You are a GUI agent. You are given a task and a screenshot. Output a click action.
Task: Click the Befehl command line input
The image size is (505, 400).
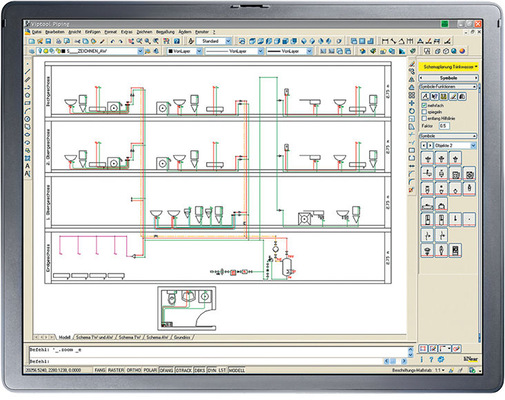coord(207,361)
